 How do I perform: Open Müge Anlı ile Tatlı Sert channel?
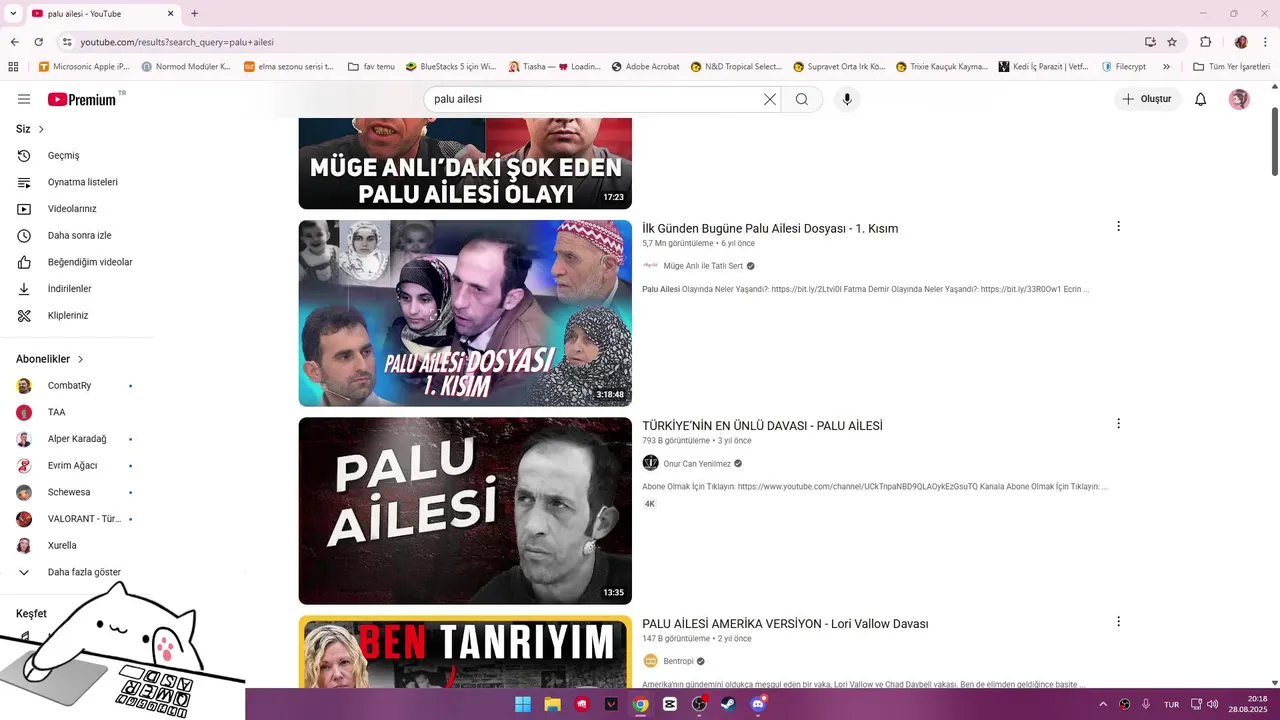703,266
